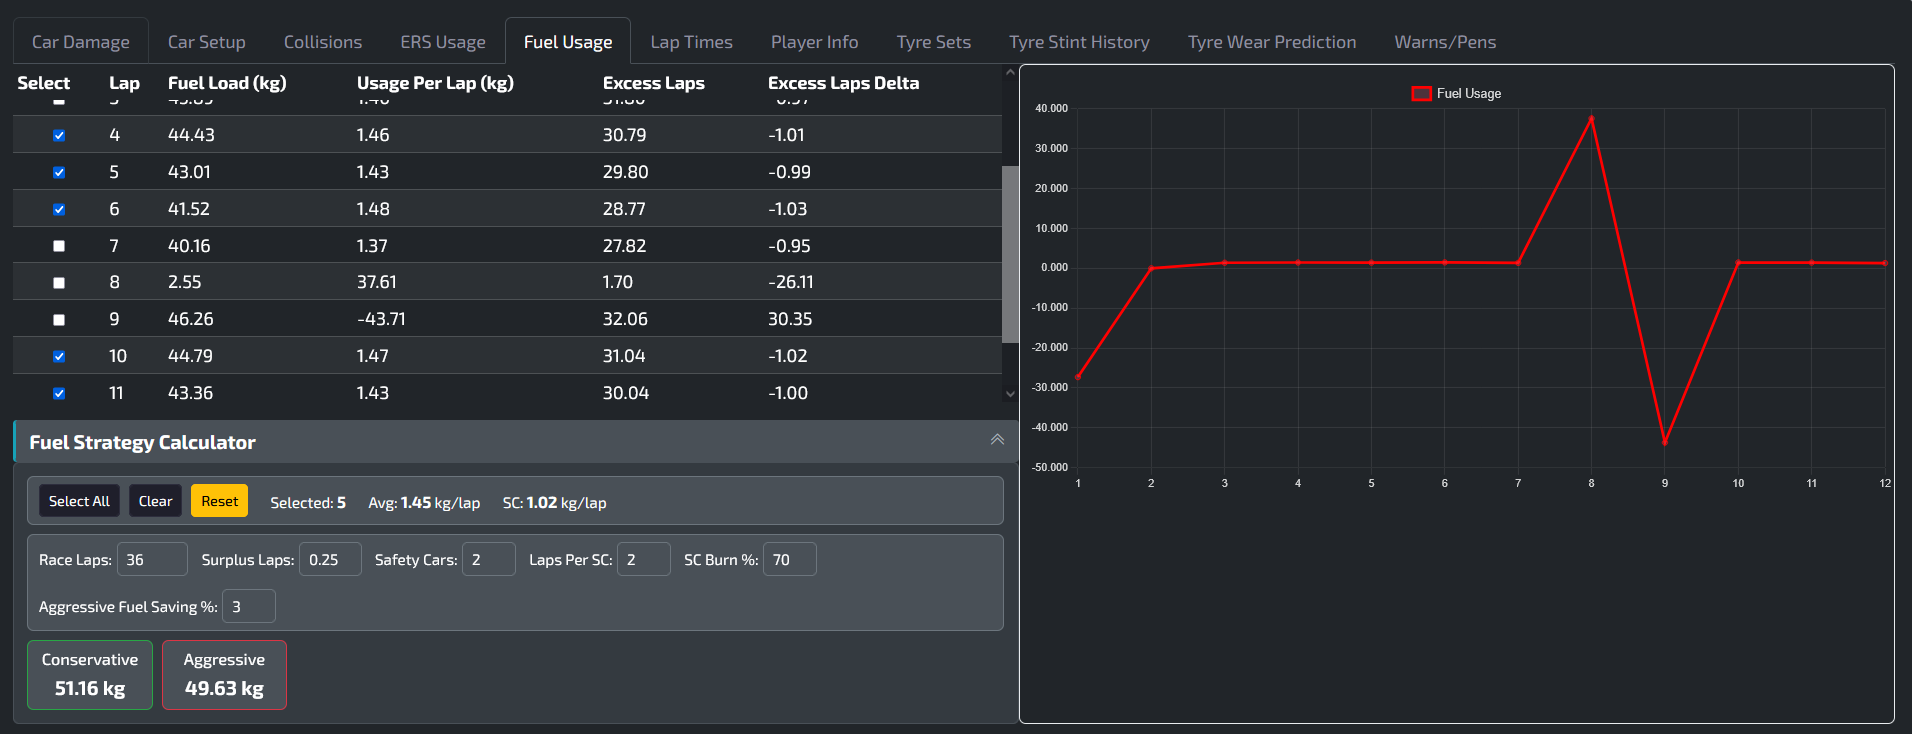Click the scrollbar up arrow
Image resolution: width=1912 pixels, height=734 pixels.
tap(1010, 73)
